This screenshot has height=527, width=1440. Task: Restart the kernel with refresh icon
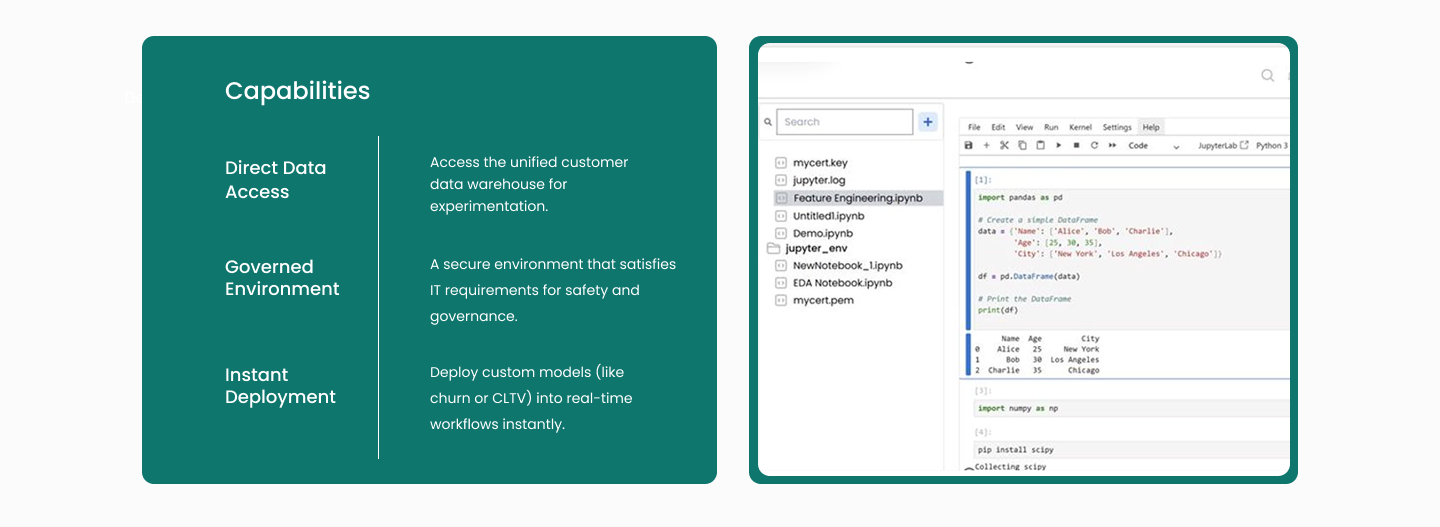point(1094,146)
